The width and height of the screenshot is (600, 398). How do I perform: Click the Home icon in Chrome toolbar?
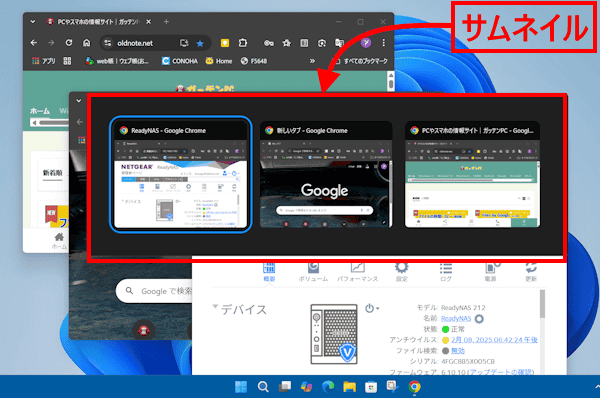coord(86,43)
